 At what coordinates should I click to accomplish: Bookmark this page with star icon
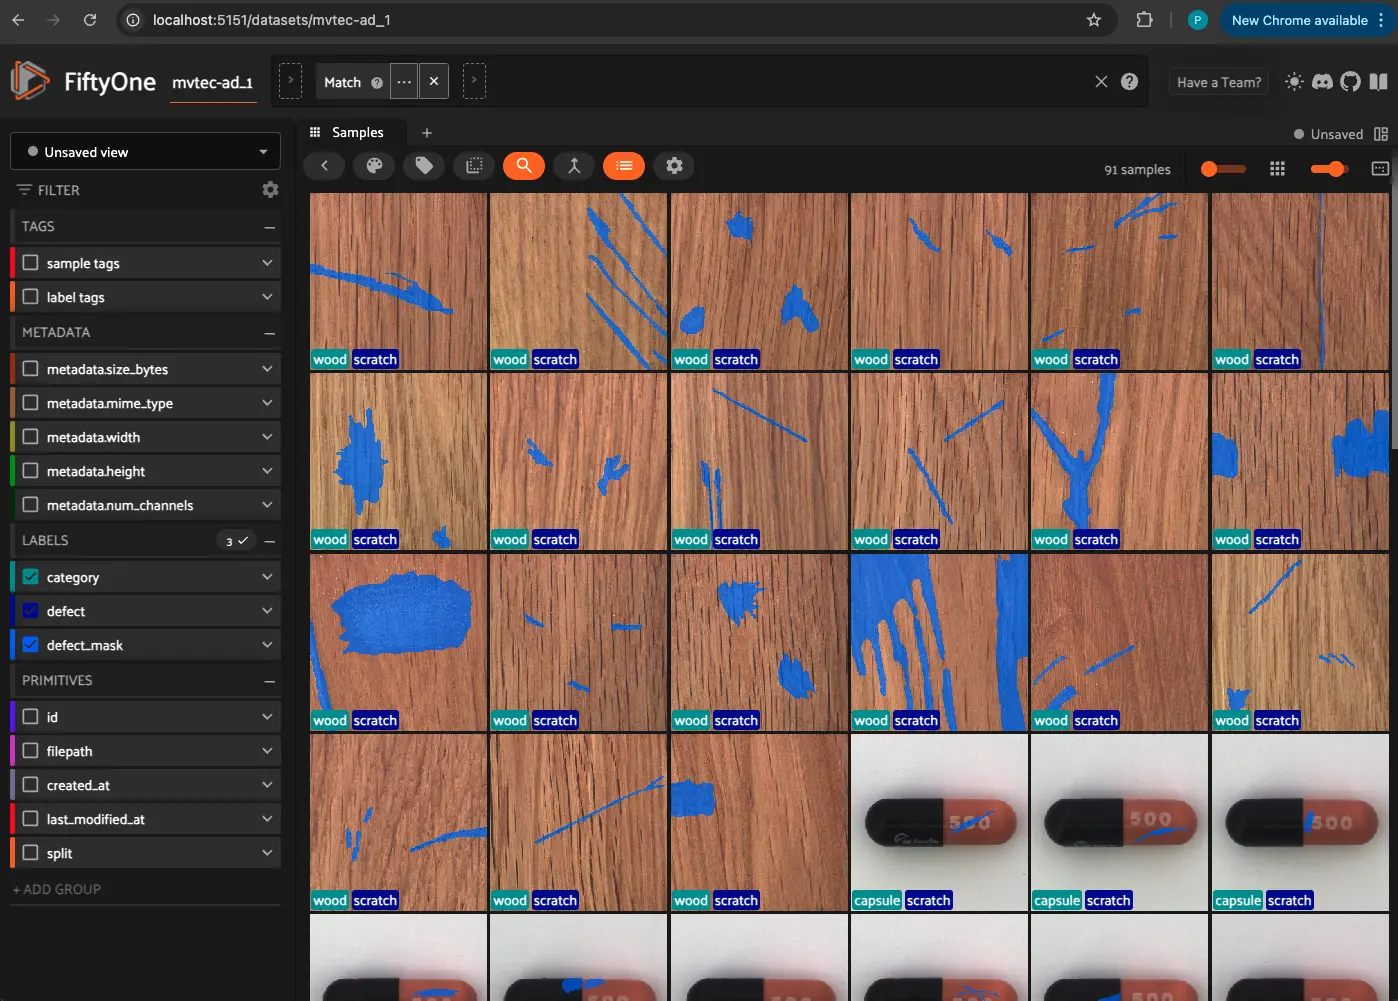point(1094,20)
